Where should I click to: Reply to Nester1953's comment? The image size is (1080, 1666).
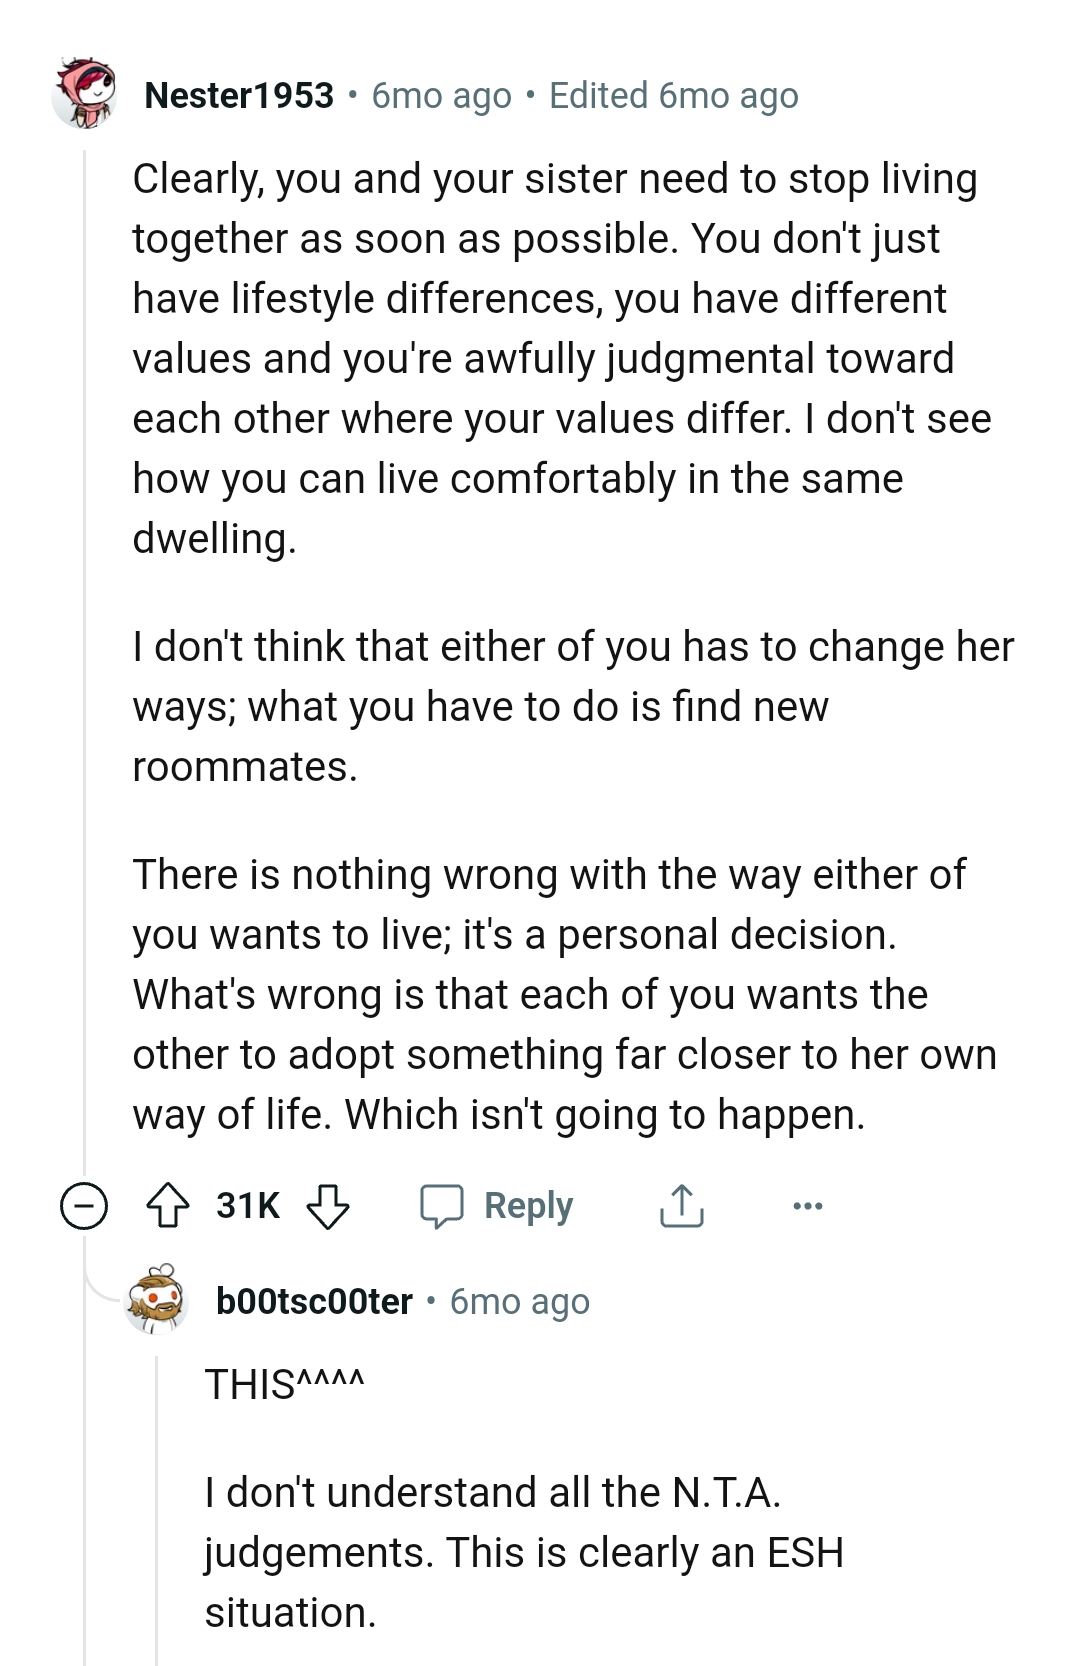click(497, 1205)
